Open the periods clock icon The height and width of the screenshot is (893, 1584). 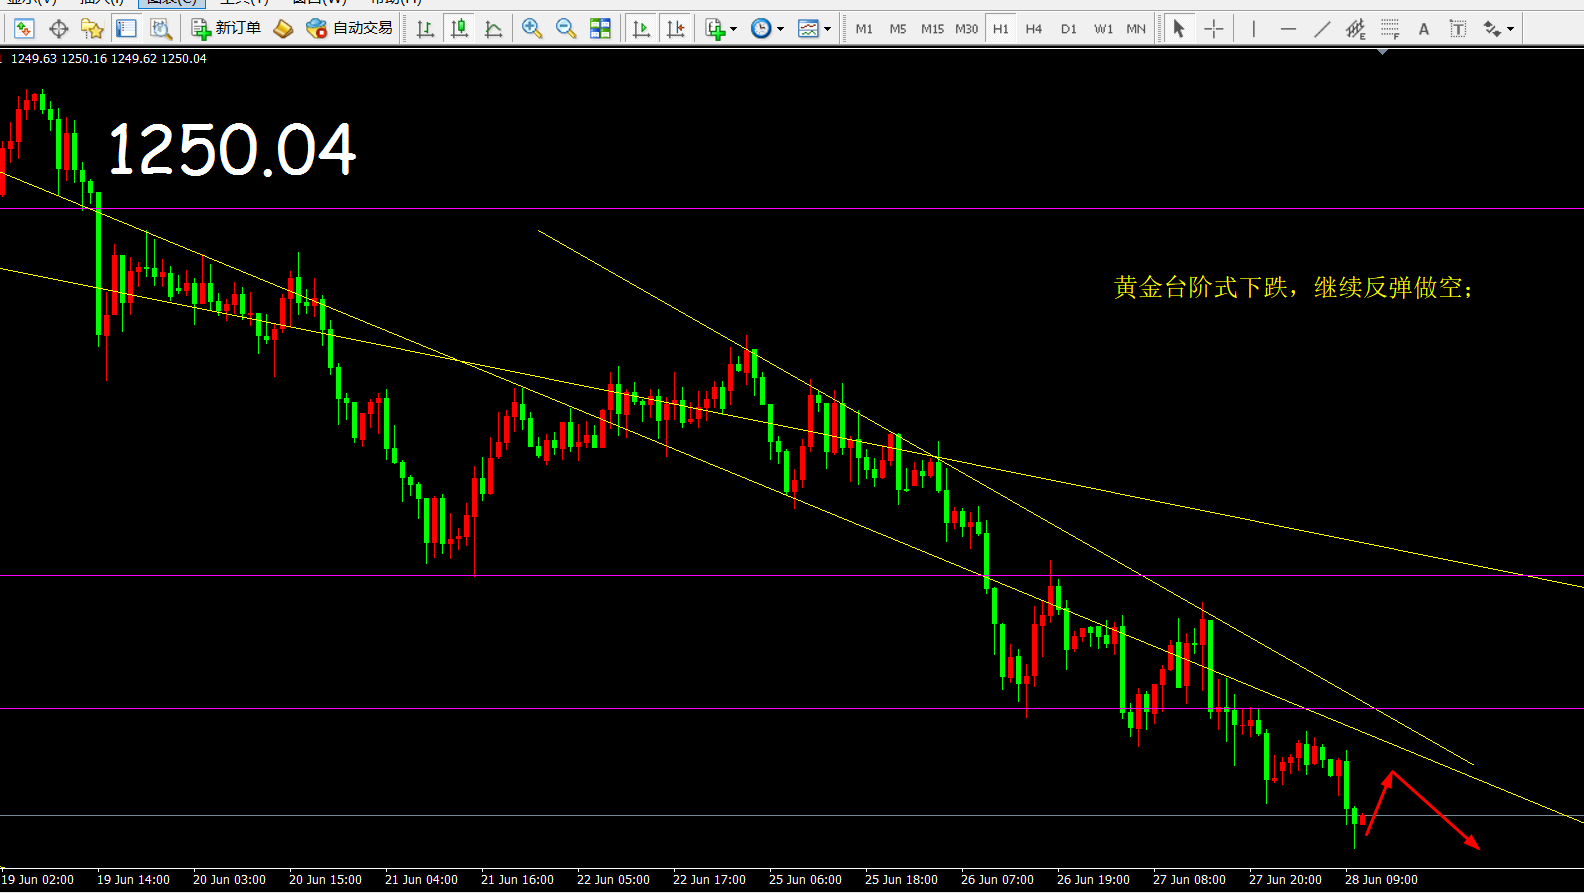tap(761, 29)
